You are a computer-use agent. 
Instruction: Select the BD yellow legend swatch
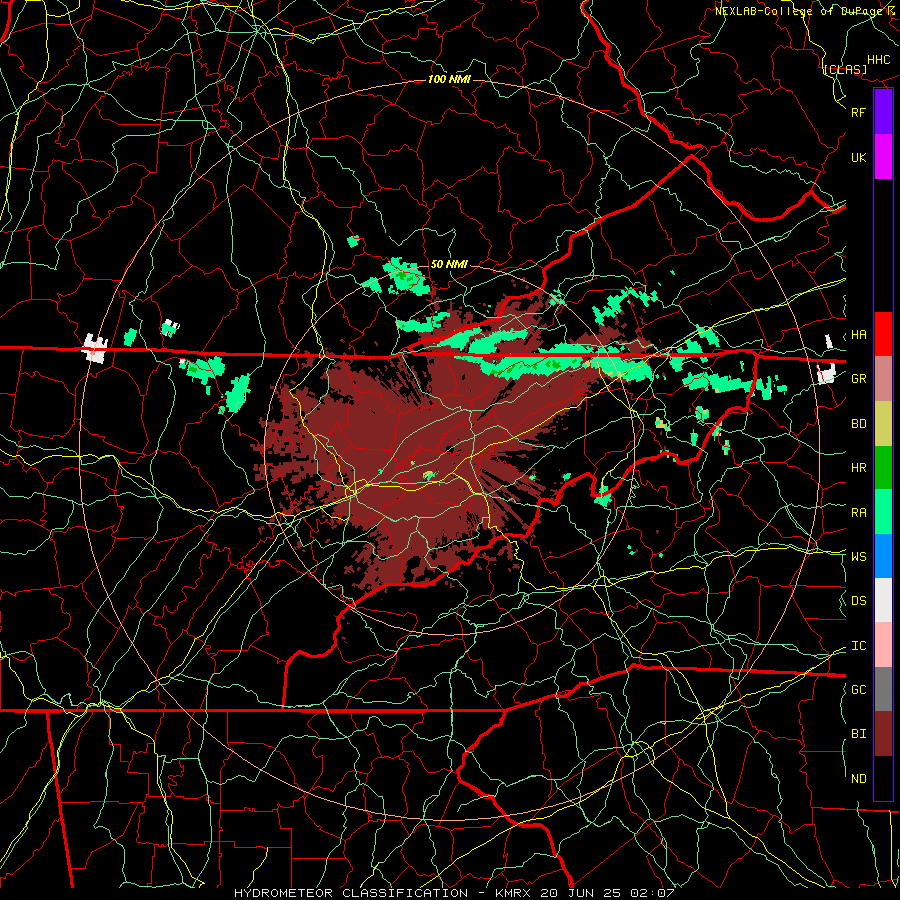(883, 424)
